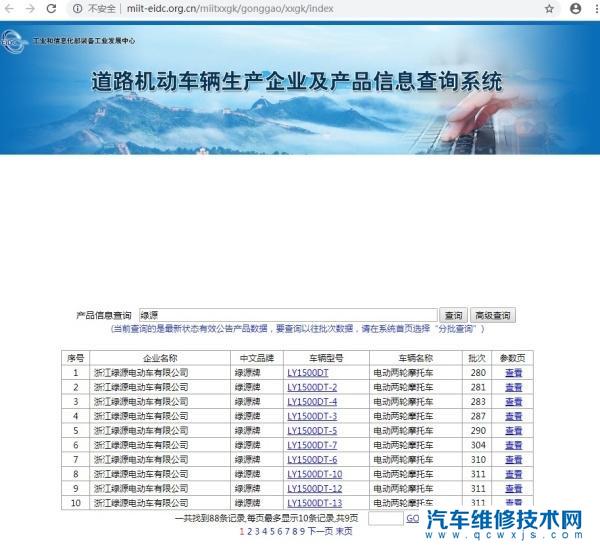This screenshot has height=551, width=600.
Task: Reload the page with refresh icon
Action: [51, 8]
